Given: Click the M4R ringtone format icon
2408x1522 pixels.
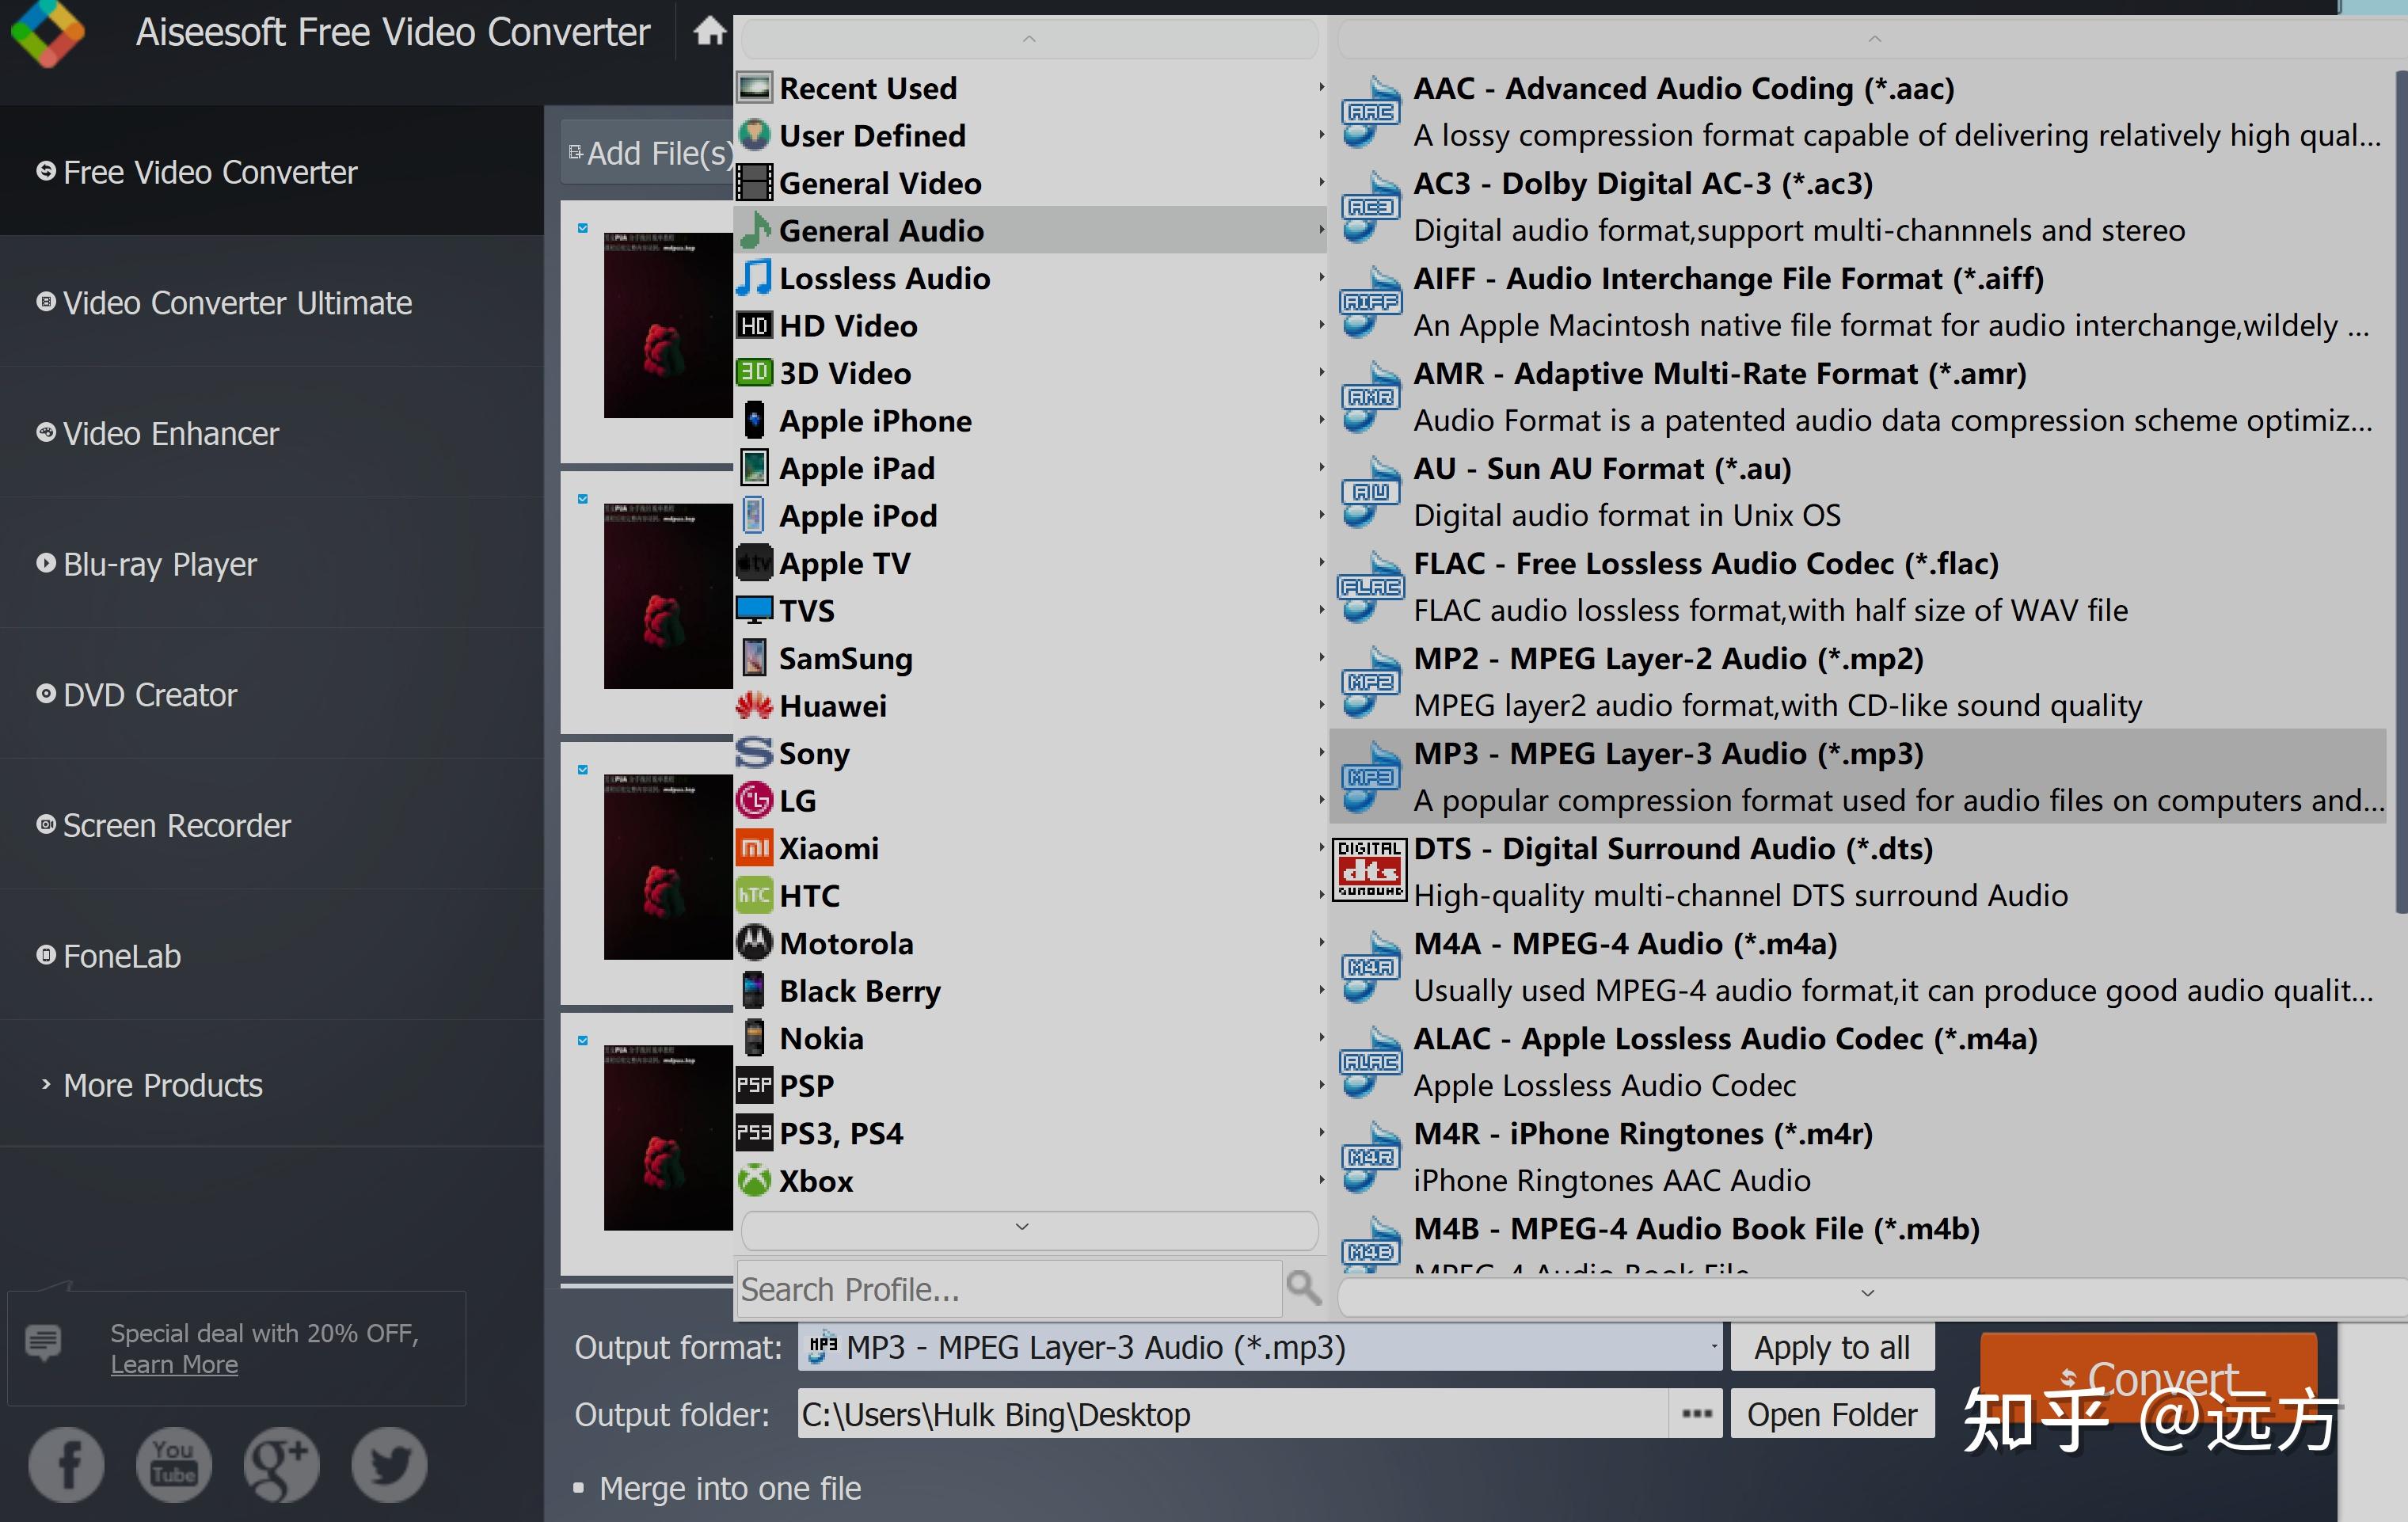Looking at the screenshot, I should (1370, 1156).
